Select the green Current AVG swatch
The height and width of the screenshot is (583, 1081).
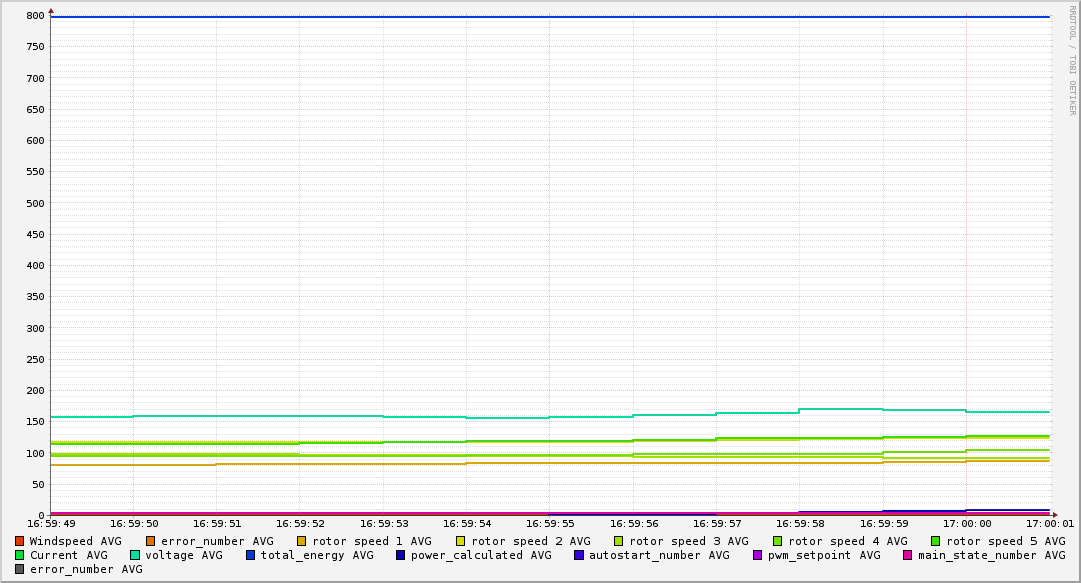20,555
